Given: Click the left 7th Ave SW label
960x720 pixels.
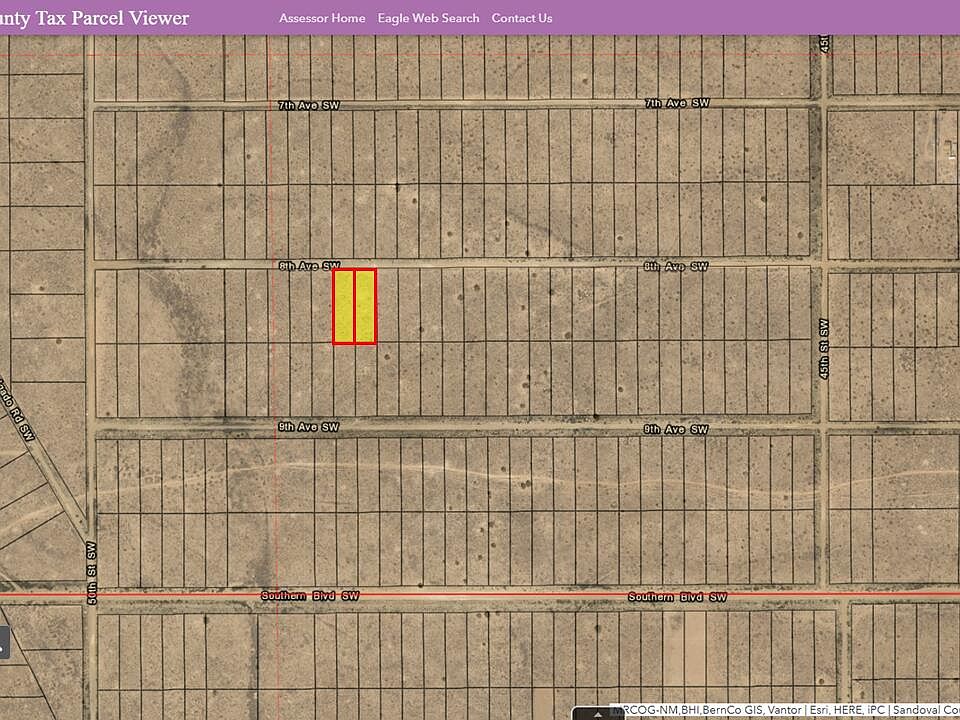Looking at the screenshot, I should point(308,105).
